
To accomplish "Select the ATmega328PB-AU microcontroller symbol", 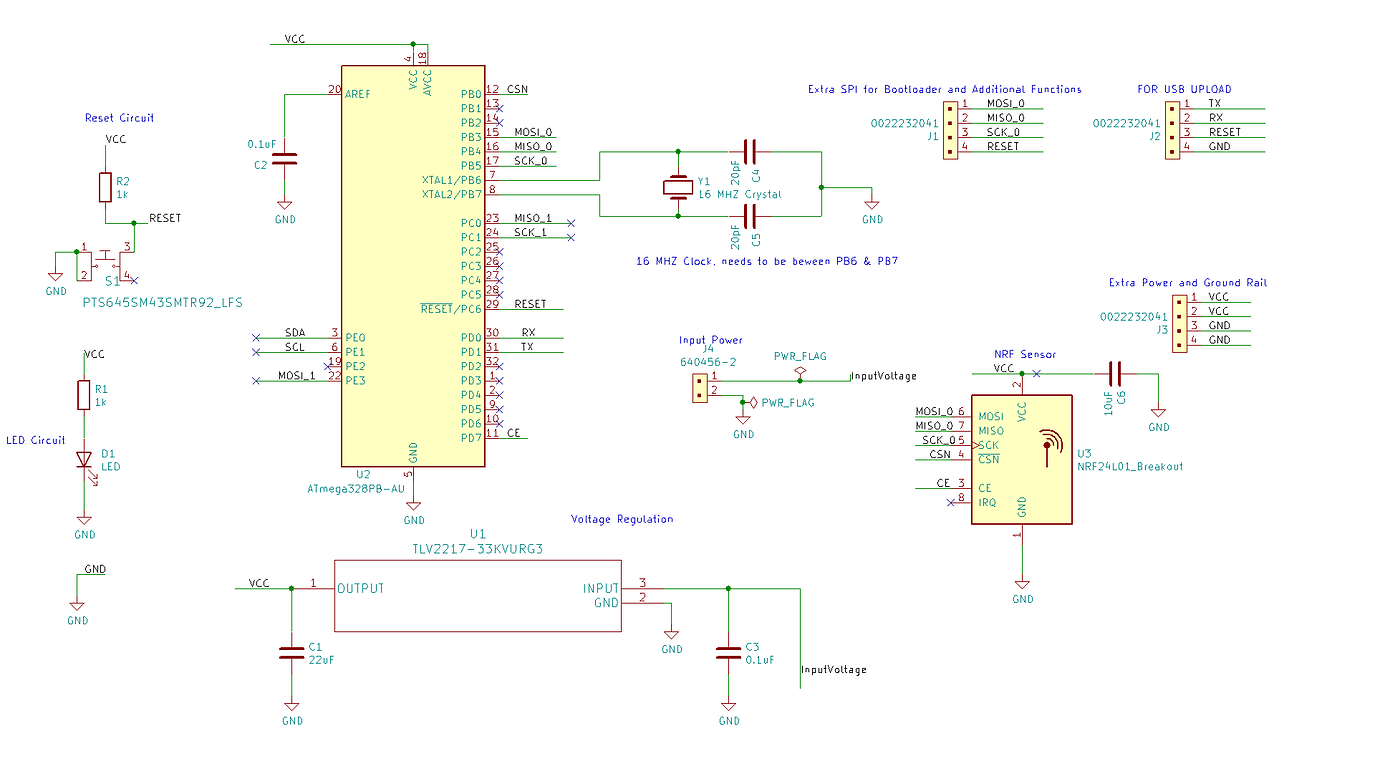I will 413,266.
